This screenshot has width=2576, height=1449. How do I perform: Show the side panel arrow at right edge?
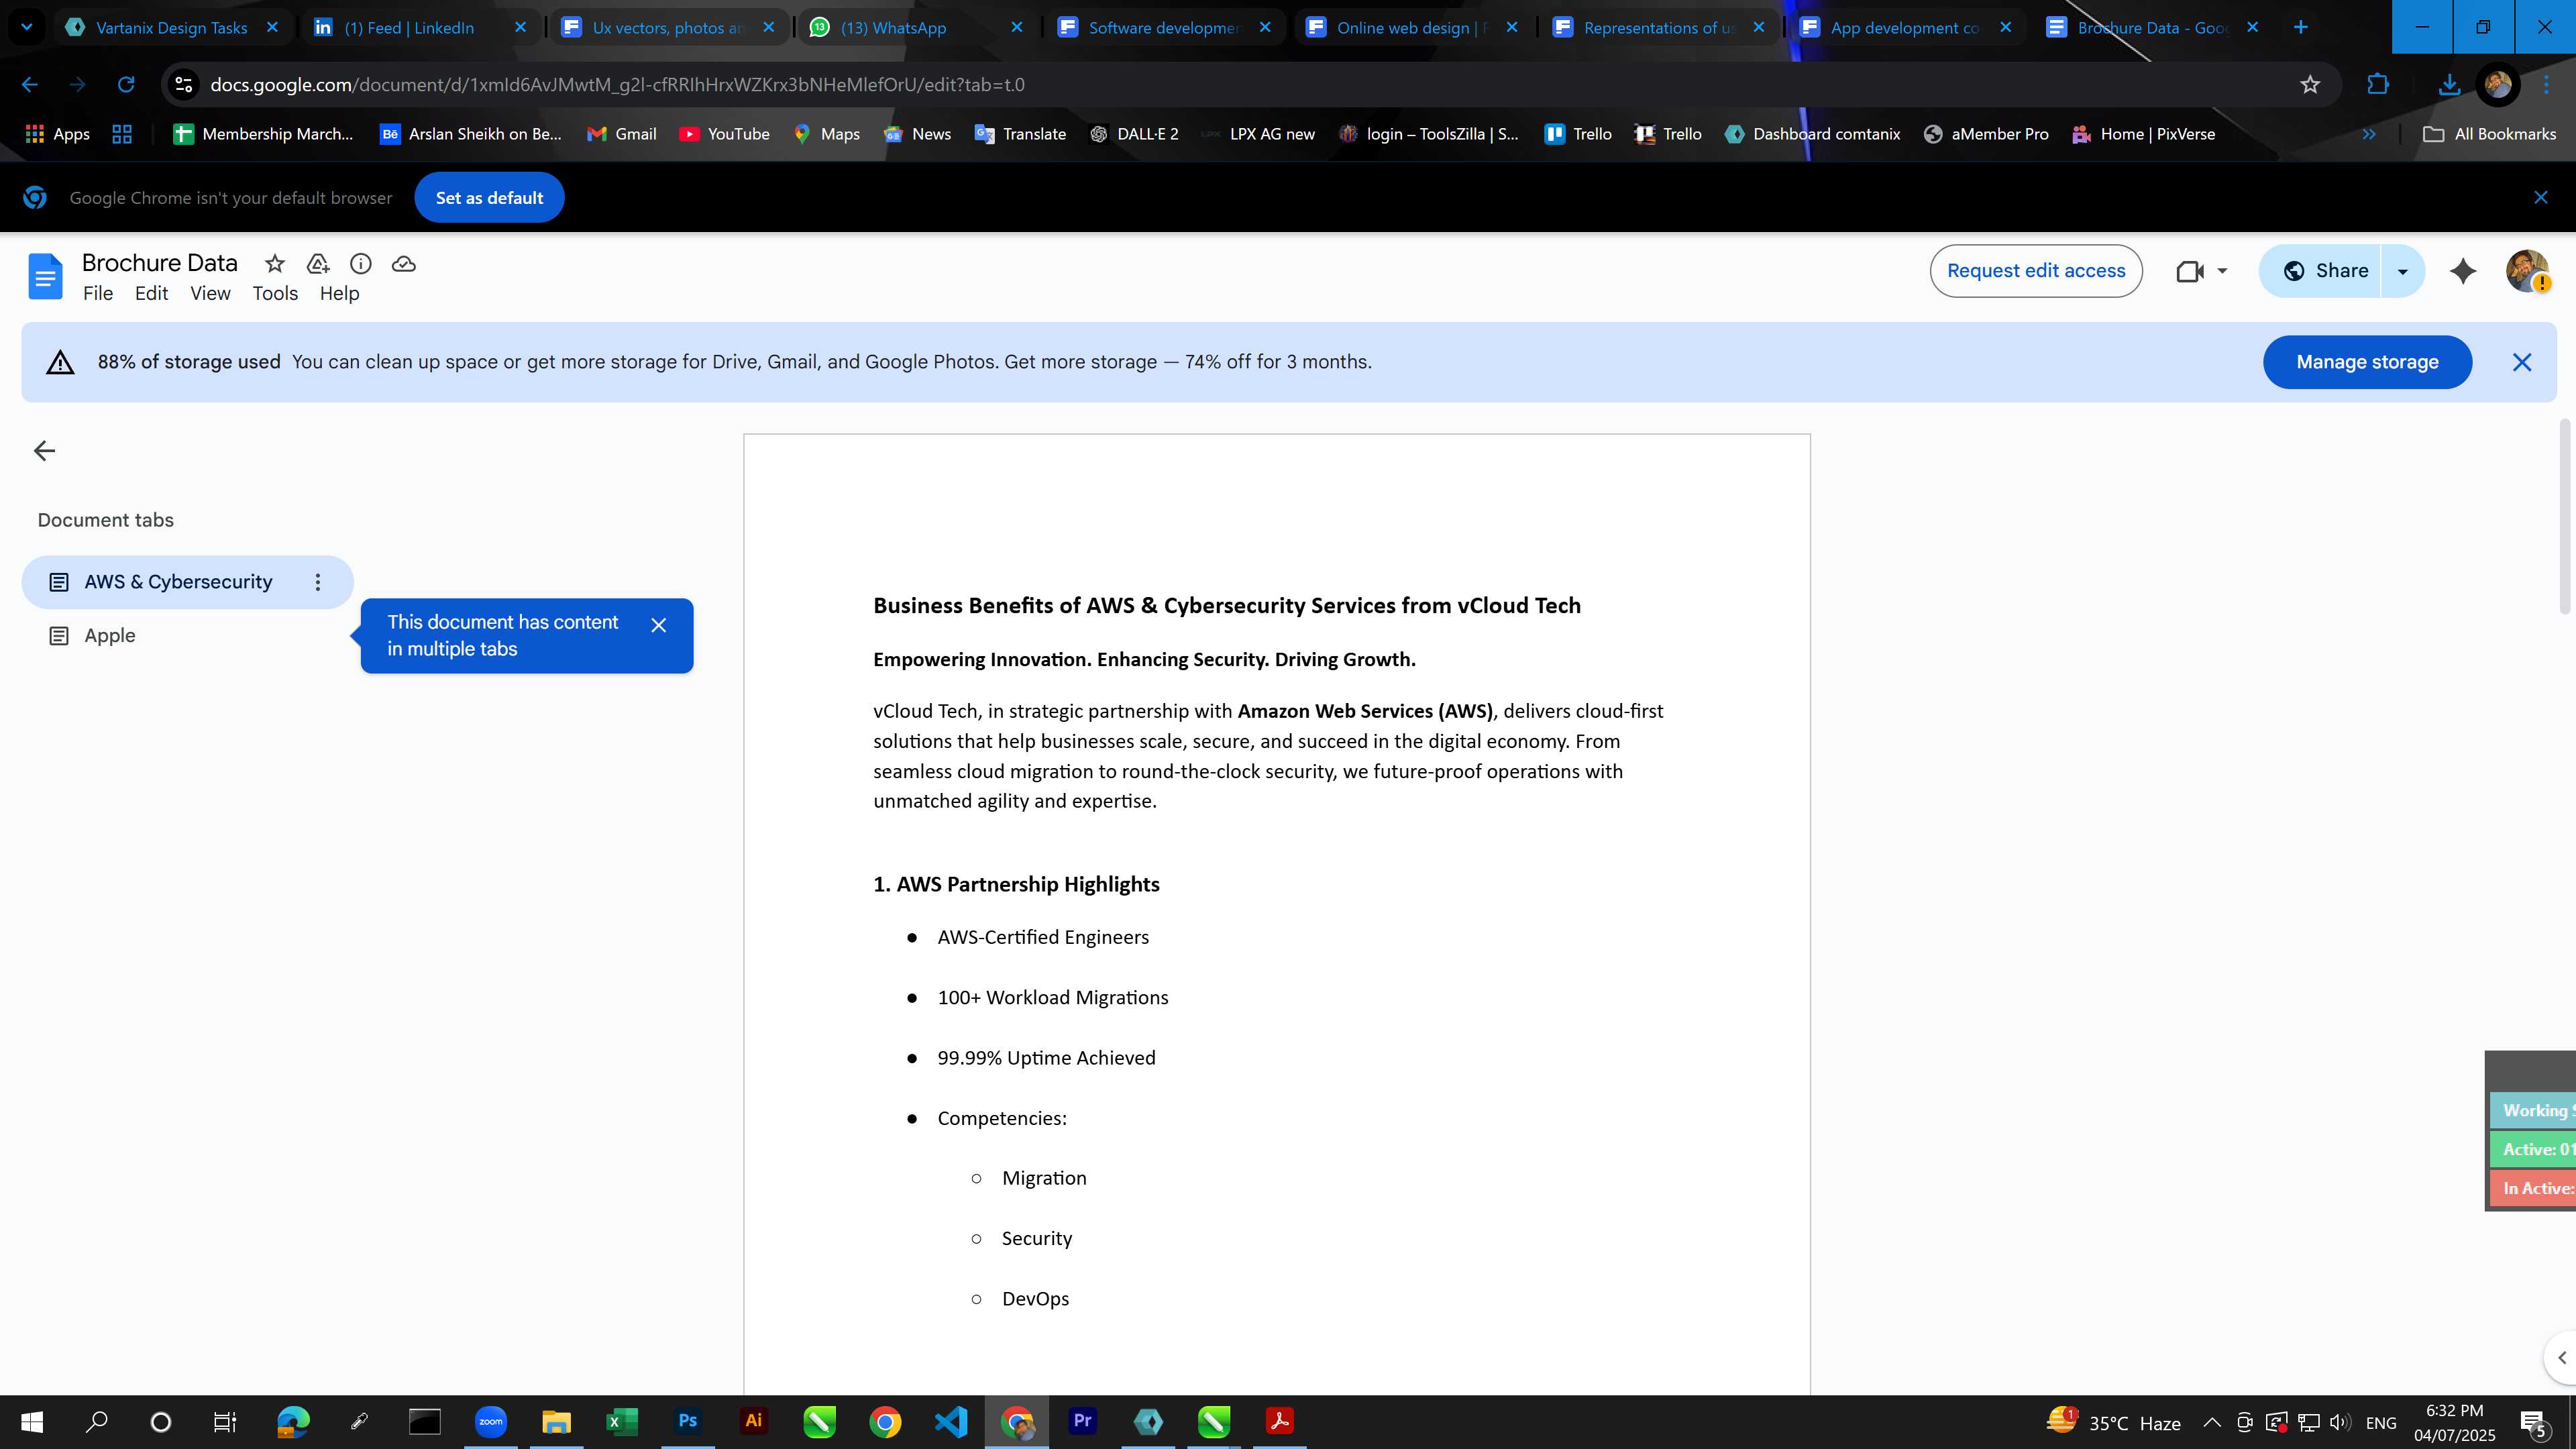point(2561,1357)
